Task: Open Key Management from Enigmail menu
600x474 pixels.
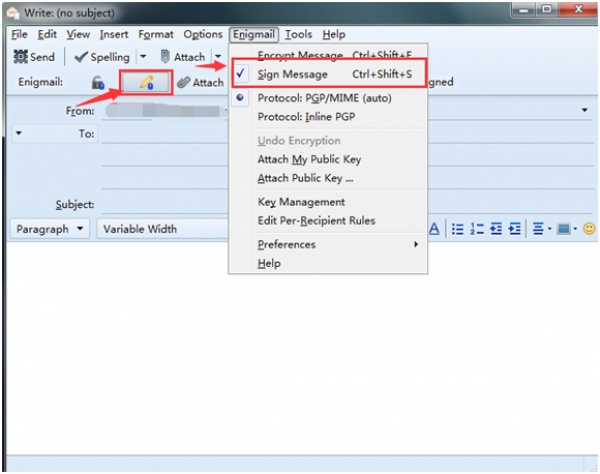Action: 328,202
